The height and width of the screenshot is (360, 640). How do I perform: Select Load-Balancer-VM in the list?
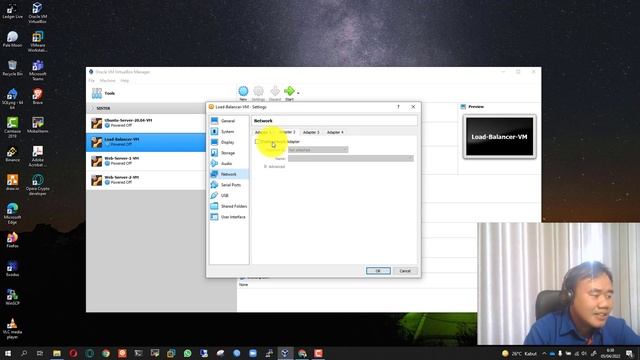(x=146, y=142)
